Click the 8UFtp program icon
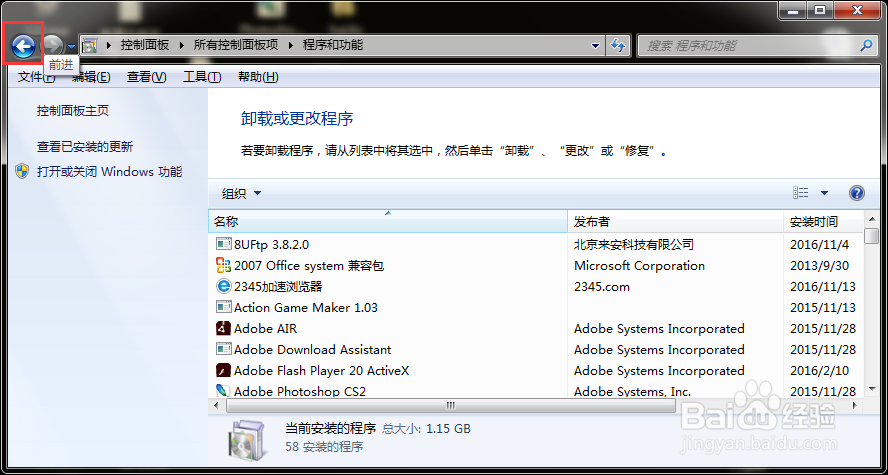 point(224,244)
